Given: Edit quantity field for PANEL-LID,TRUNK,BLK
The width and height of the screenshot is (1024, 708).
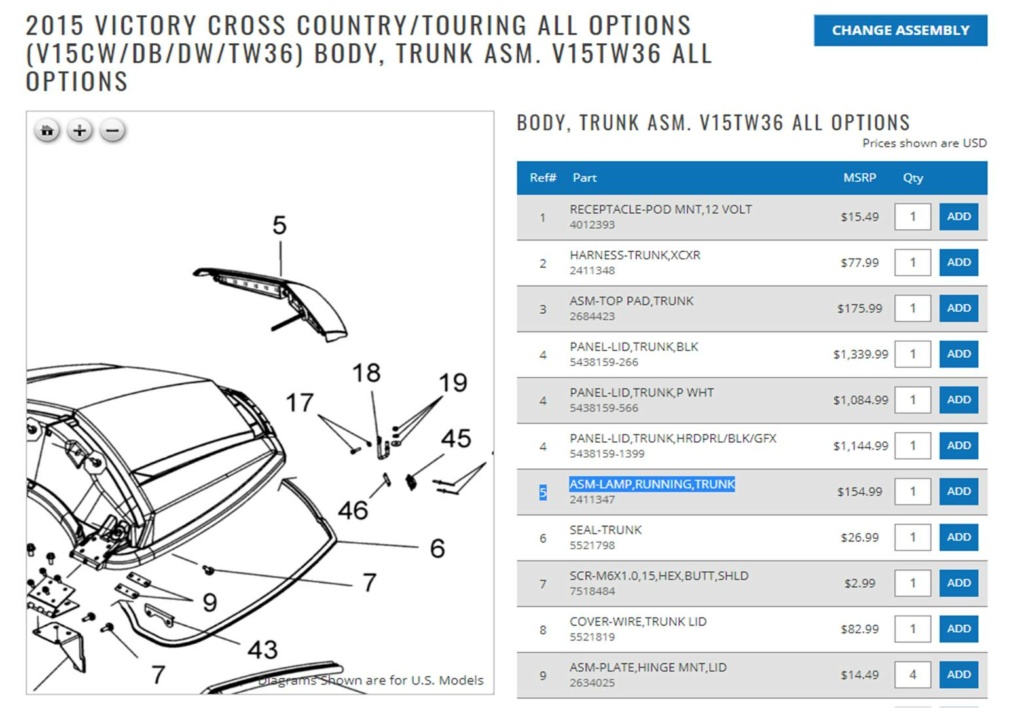Looking at the screenshot, I should click(x=912, y=354).
